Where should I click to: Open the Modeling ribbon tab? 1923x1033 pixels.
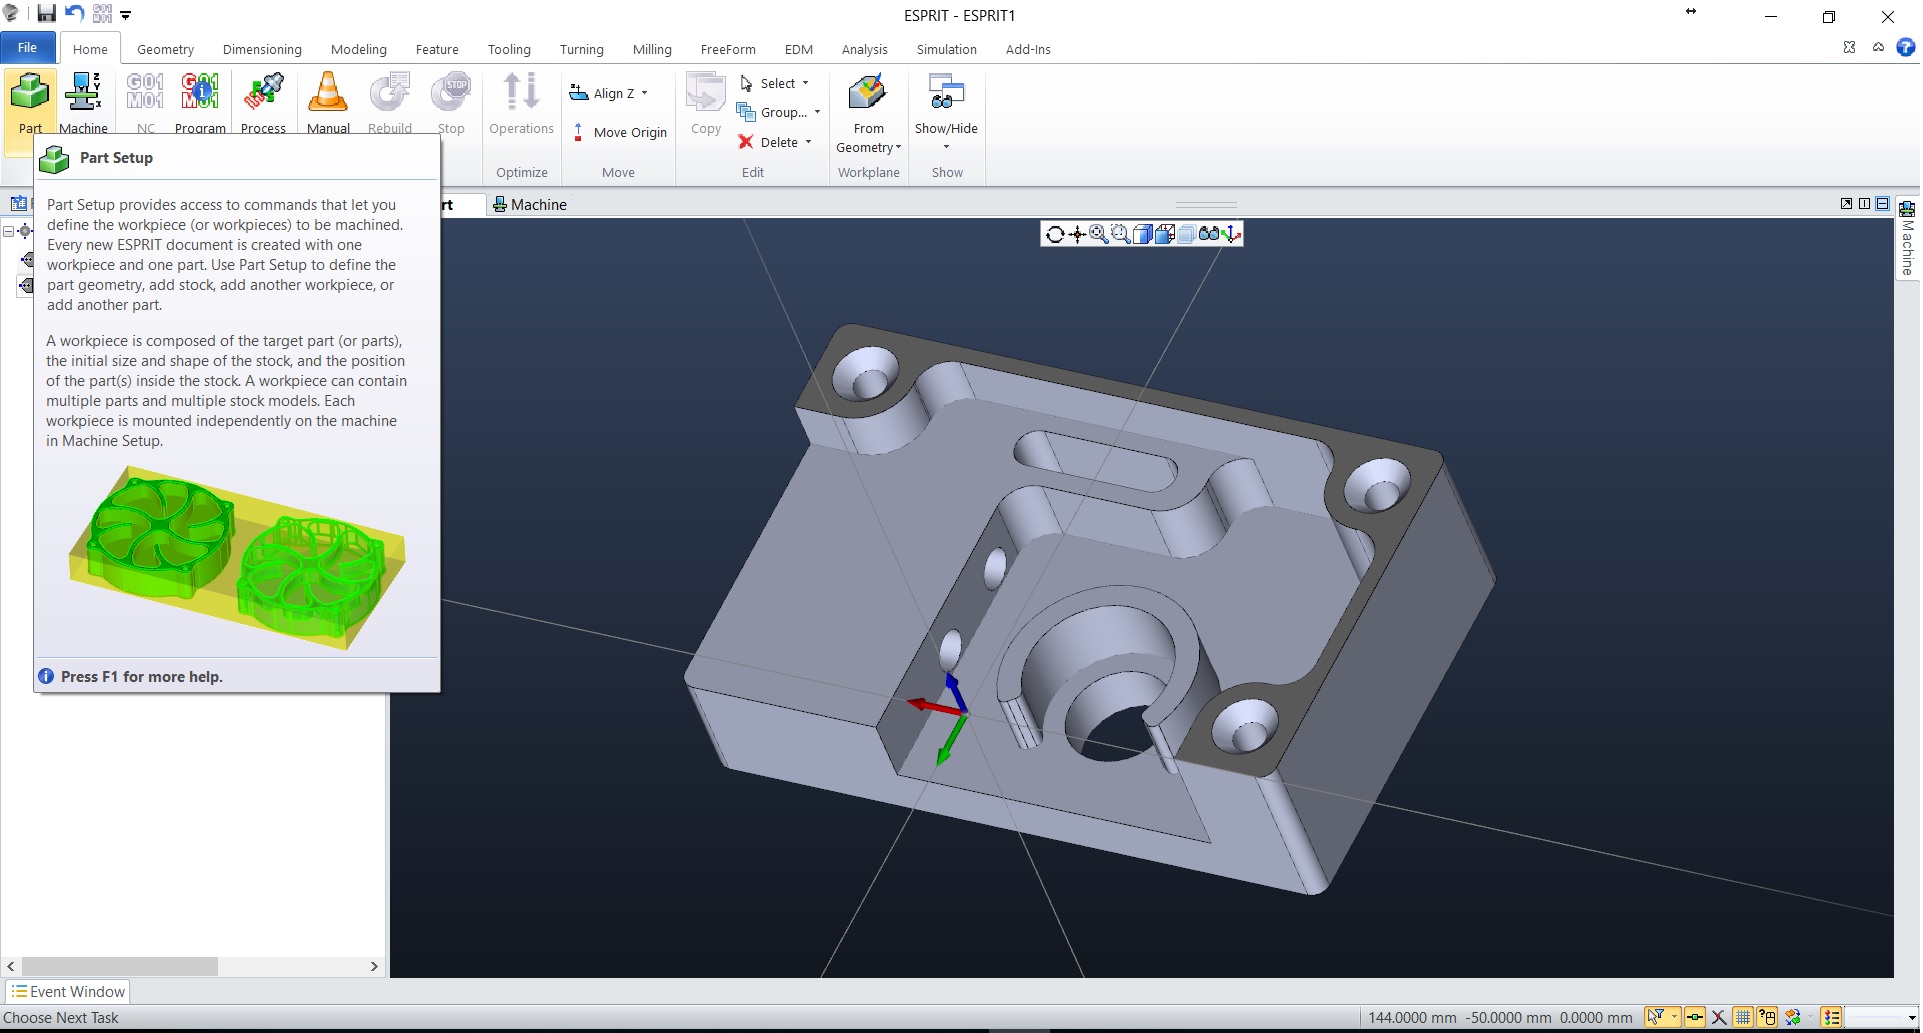[359, 49]
